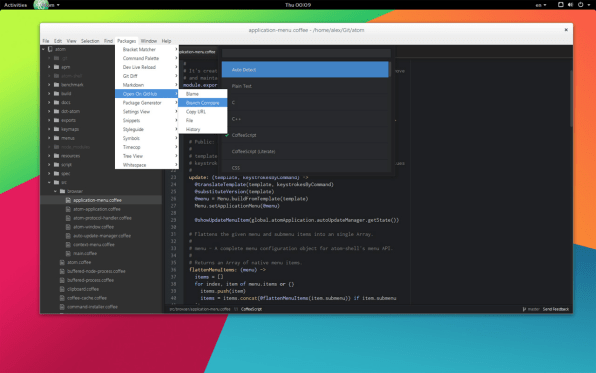Click the file icon beside atom-application.coffee

(68, 209)
